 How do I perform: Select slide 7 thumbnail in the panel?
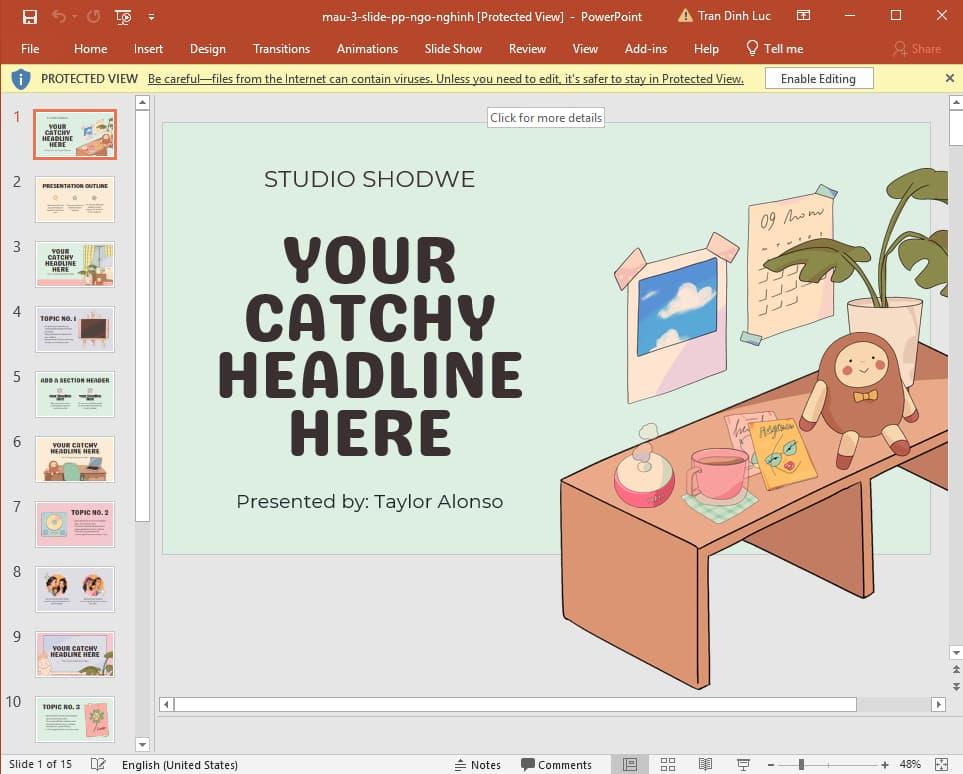coord(75,524)
